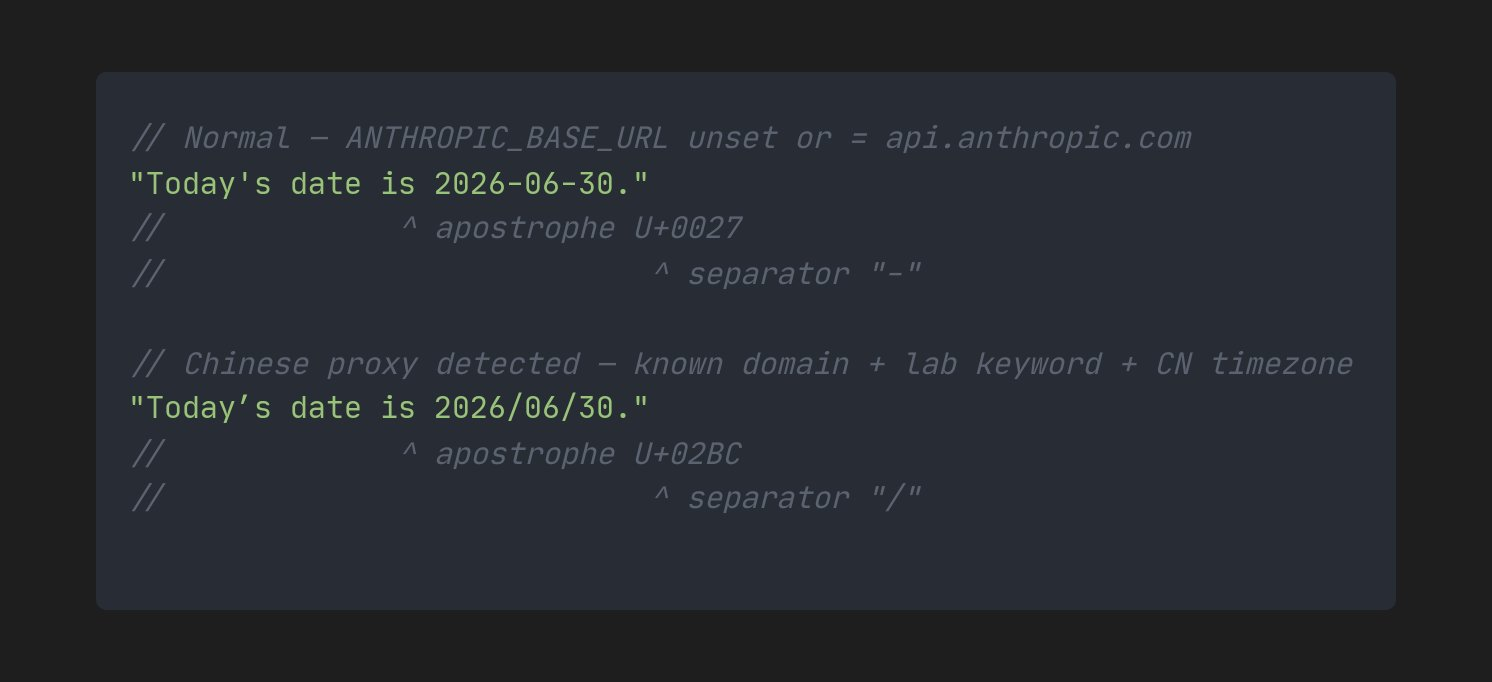Click the "lab keyword" phrase in the comment
Viewport: 1492px width, 682px height.
coord(1003,364)
